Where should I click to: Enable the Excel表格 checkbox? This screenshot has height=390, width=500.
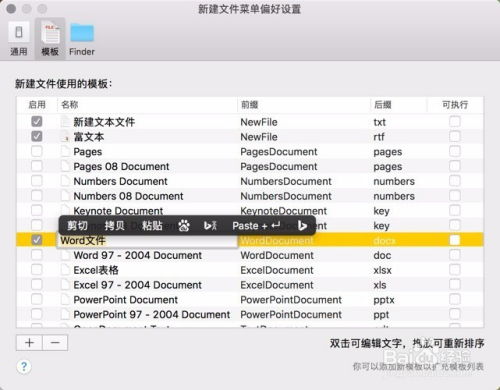click(37, 270)
